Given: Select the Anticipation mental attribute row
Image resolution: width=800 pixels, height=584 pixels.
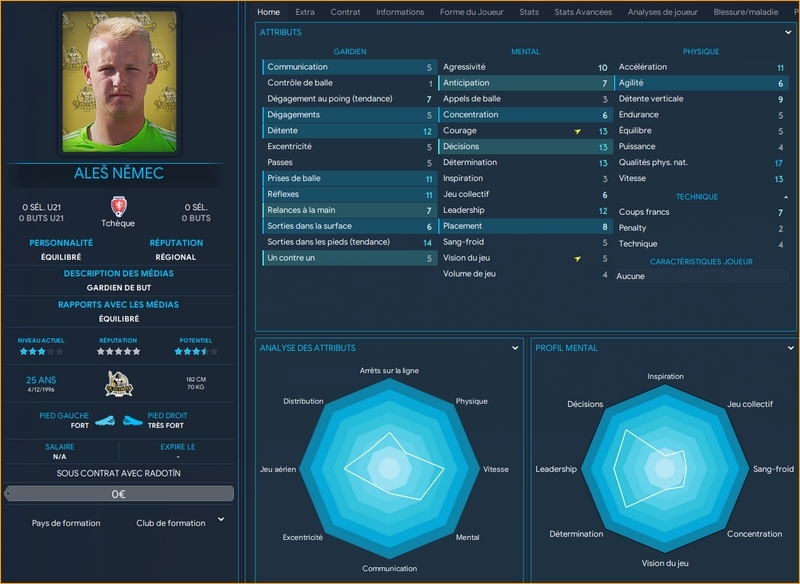Looking at the screenshot, I should (x=526, y=83).
